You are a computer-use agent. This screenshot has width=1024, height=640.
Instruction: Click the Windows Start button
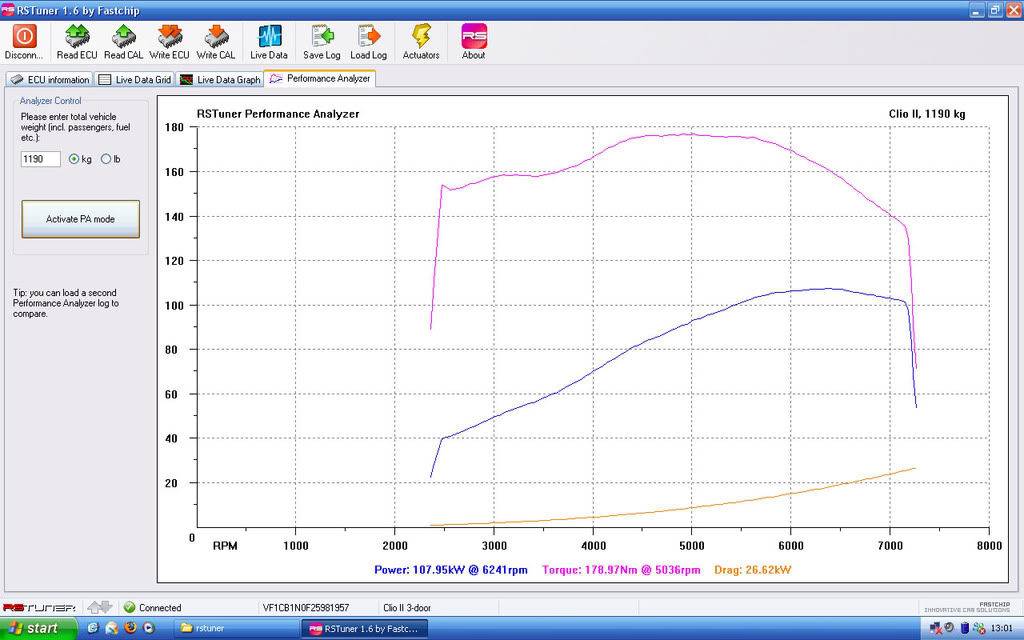tap(38, 628)
